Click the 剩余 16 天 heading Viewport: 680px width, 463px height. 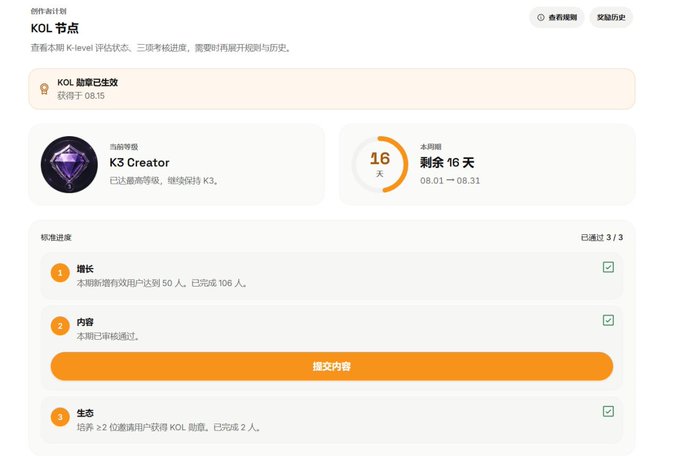tap(447, 163)
